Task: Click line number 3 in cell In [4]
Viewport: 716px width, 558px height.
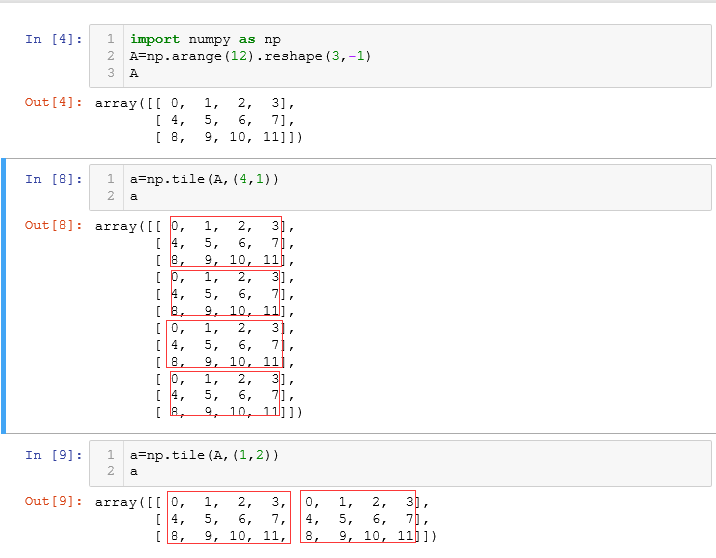Action: coord(111,73)
